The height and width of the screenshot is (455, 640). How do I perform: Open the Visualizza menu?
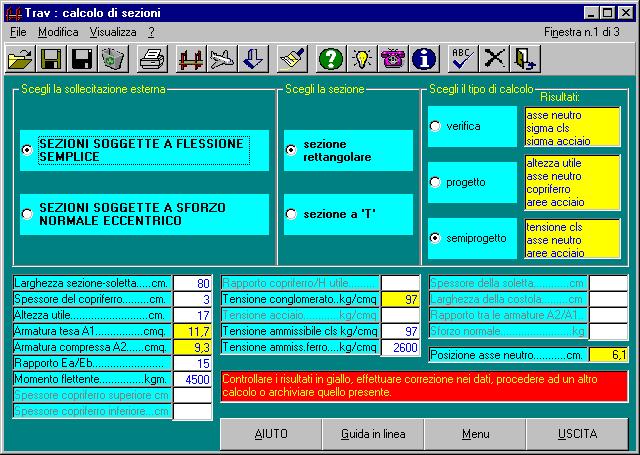tap(112, 32)
